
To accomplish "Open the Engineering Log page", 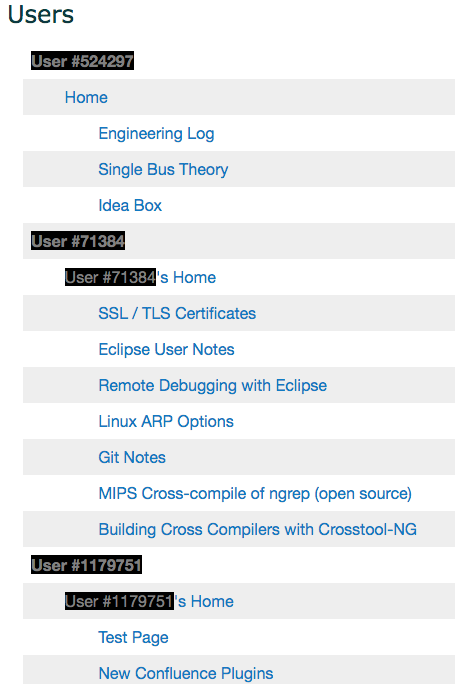I will coord(156,133).
